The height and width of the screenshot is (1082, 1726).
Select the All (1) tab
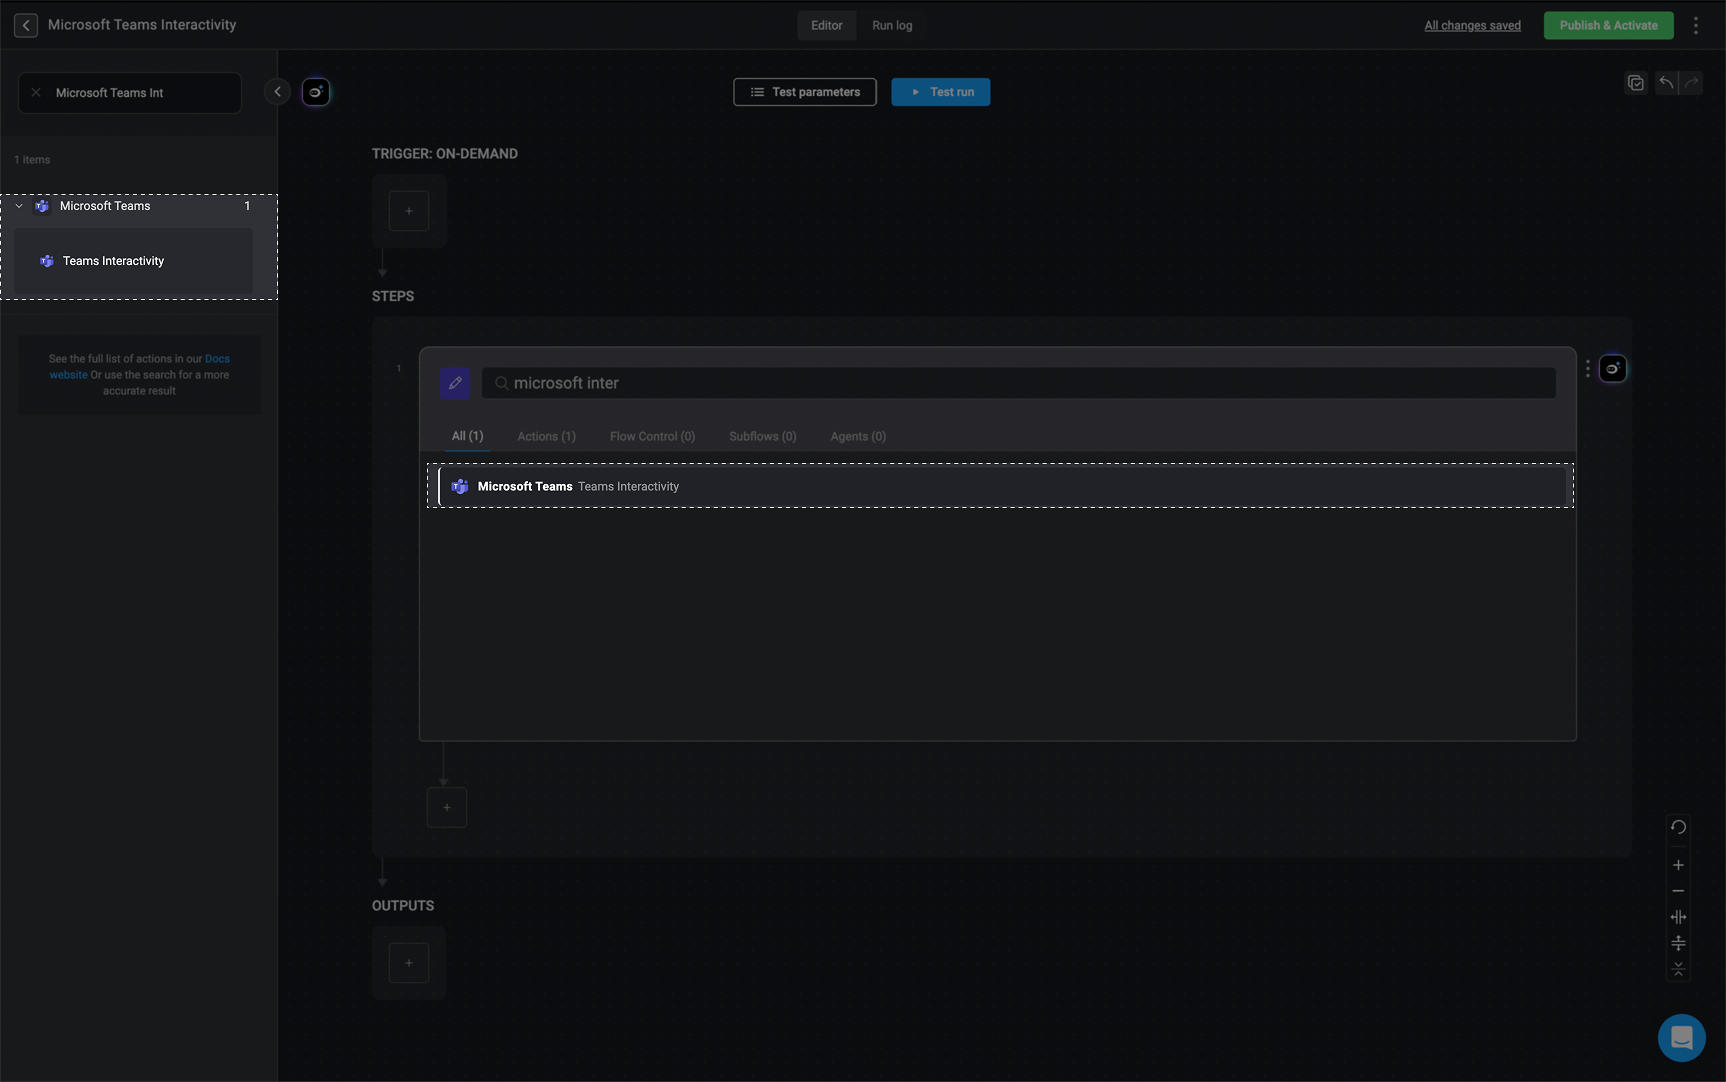point(467,437)
